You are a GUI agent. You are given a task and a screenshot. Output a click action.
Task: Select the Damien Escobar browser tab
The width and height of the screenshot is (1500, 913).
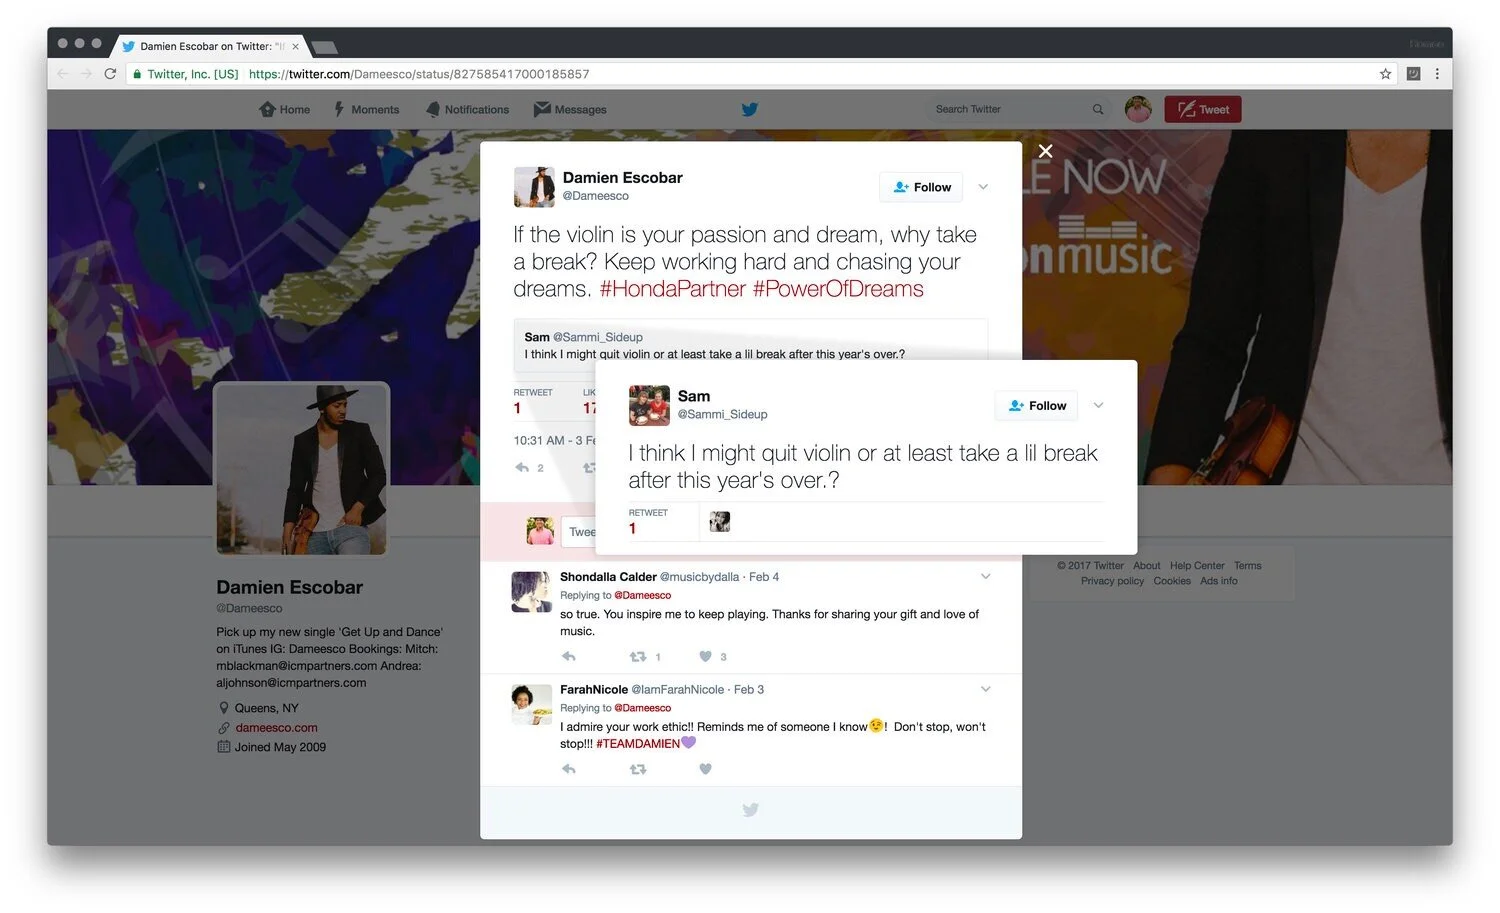pos(210,46)
